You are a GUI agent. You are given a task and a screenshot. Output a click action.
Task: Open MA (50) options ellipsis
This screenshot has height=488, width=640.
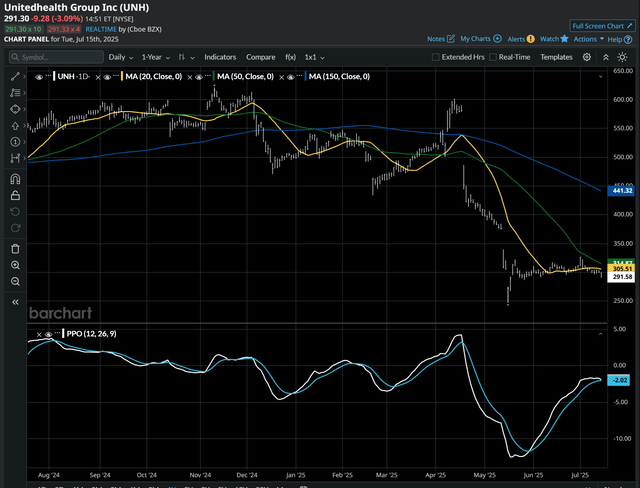(x=209, y=75)
